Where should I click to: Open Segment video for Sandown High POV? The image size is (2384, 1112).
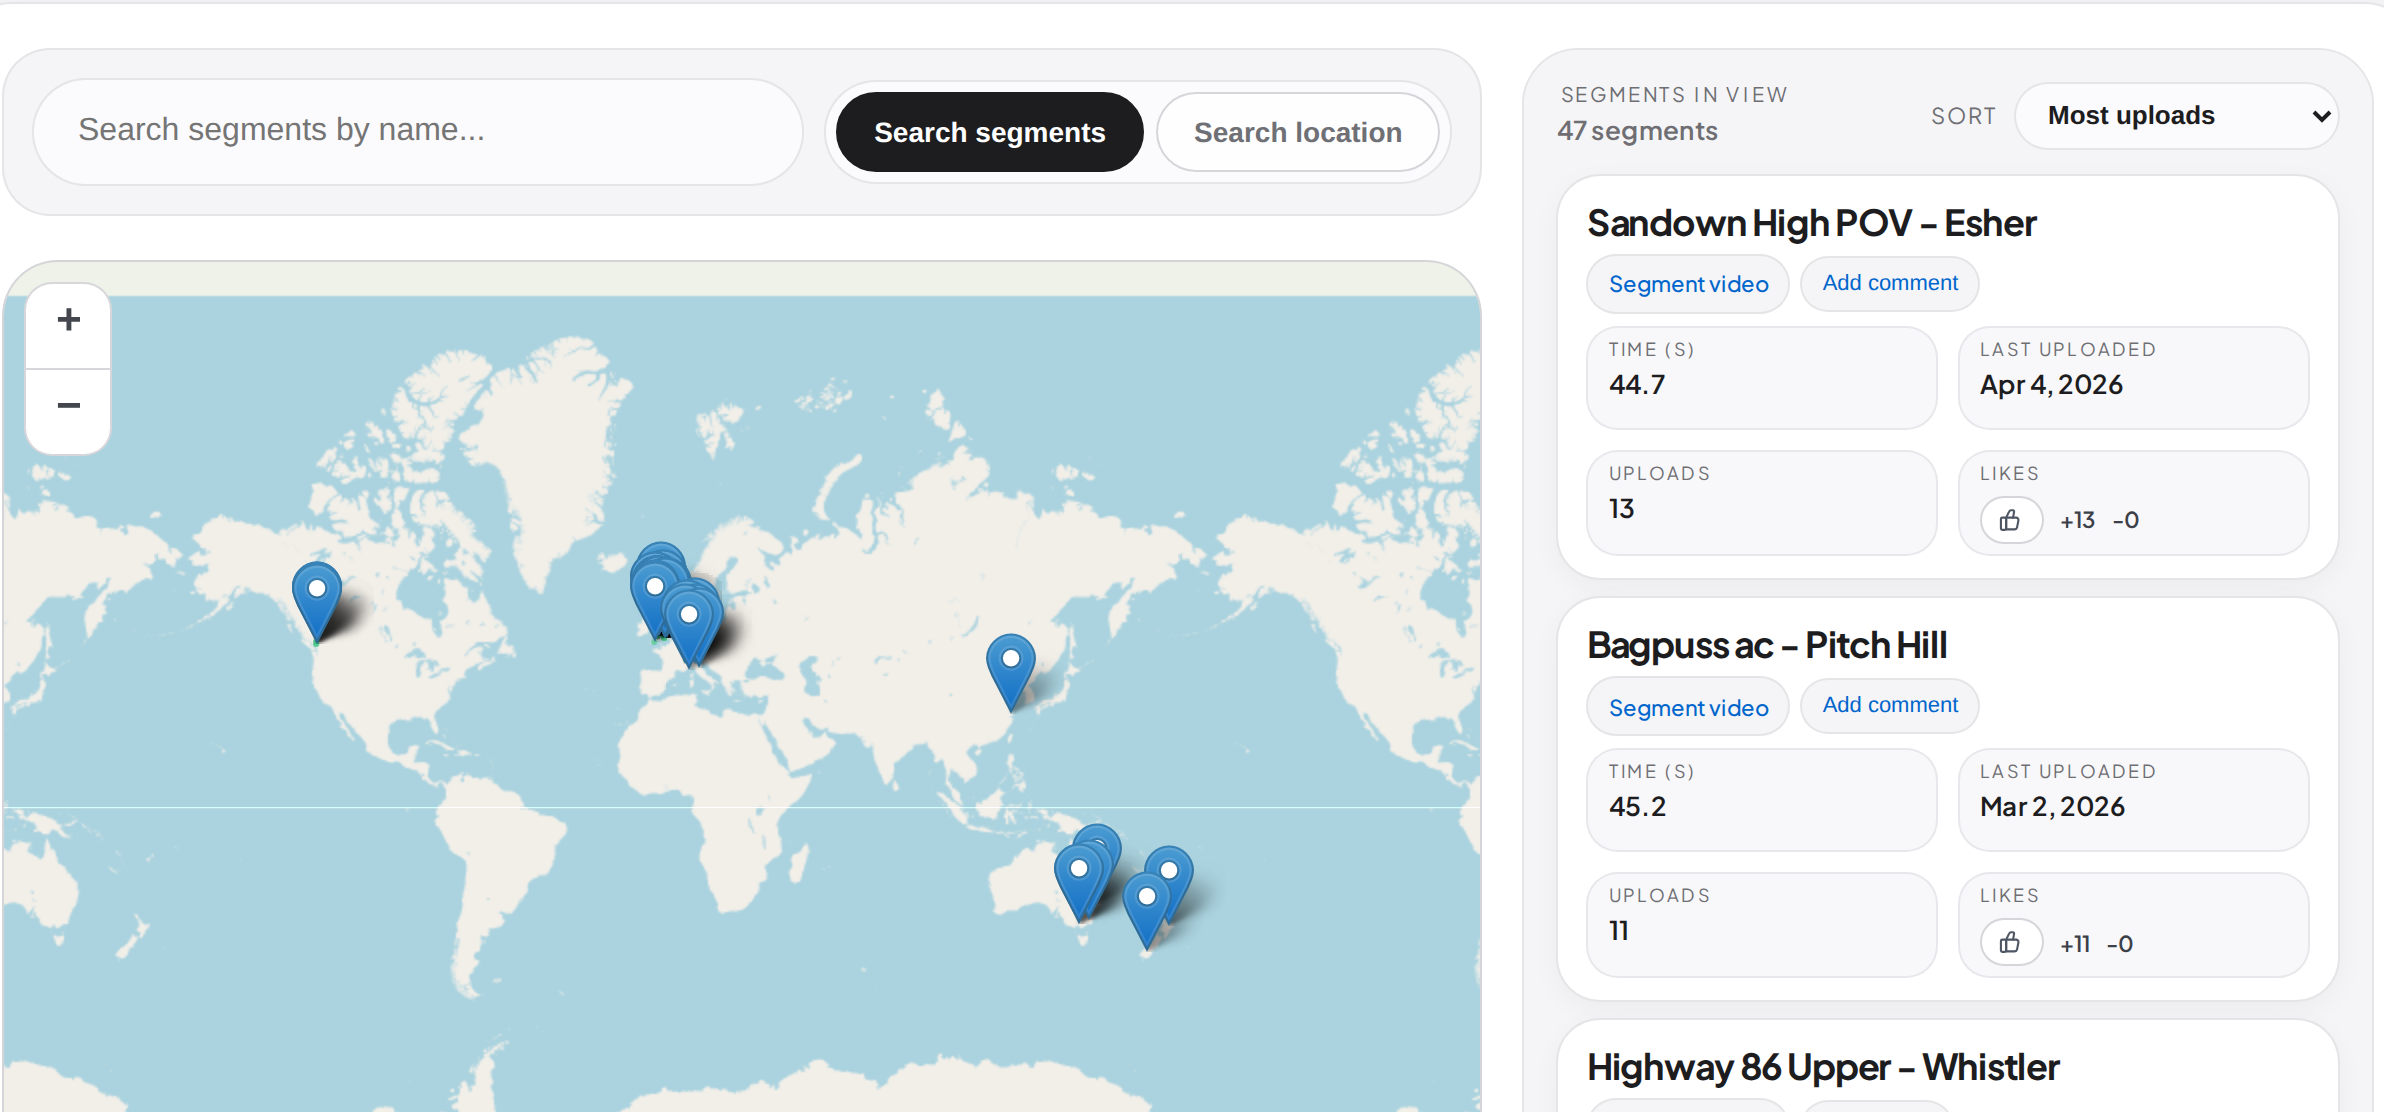click(x=1687, y=284)
